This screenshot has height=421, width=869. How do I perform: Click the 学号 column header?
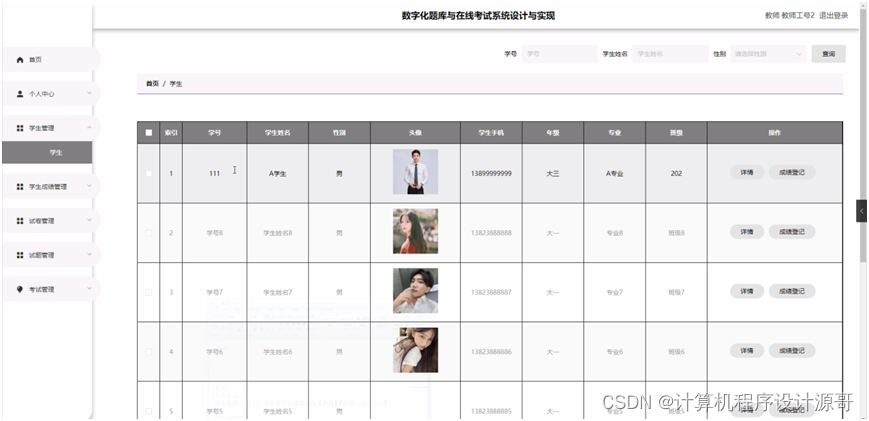click(214, 133)
